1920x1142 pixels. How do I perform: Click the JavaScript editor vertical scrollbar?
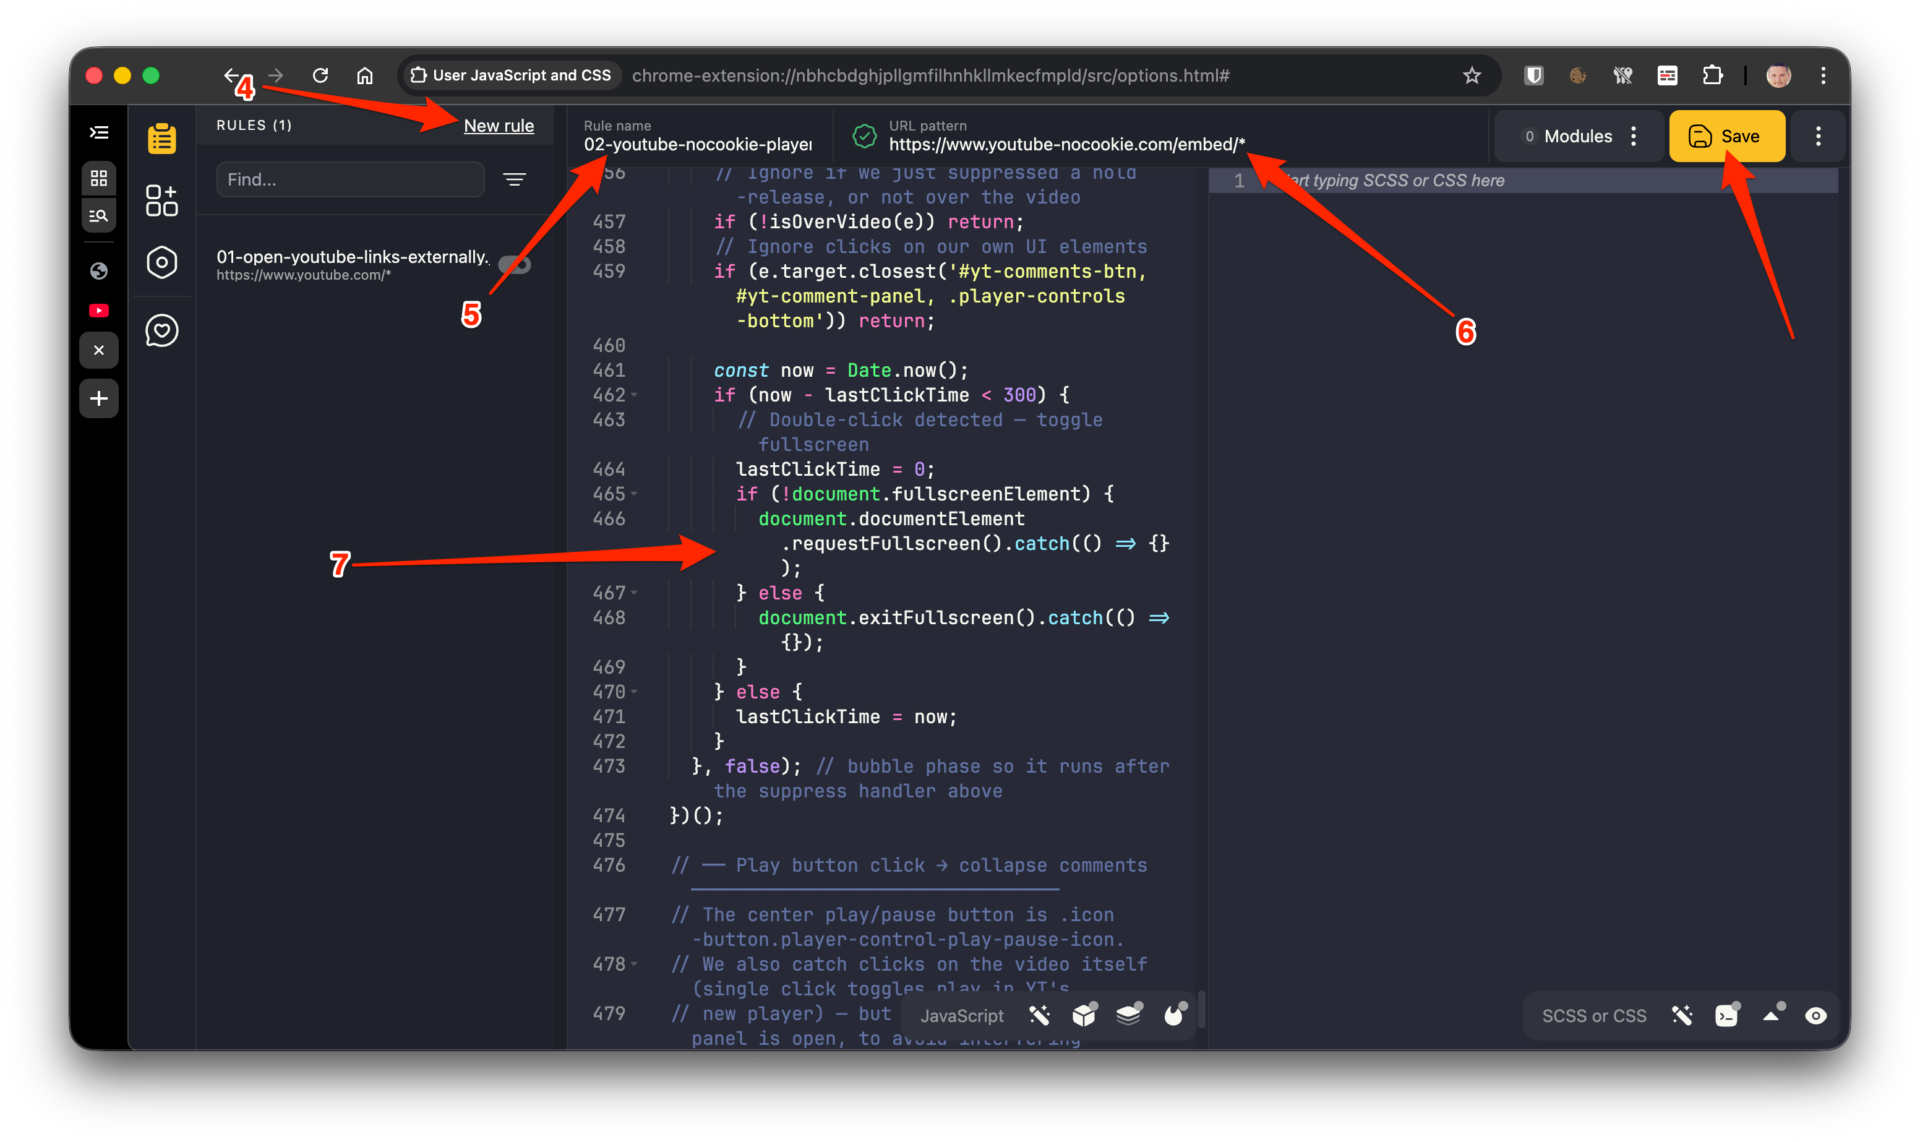[x=1201, y=1009]
